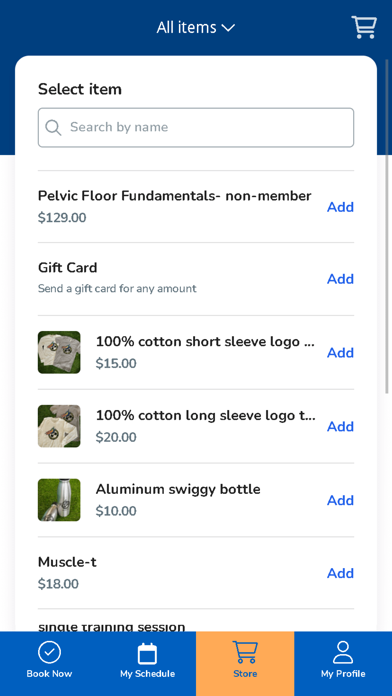Add the short sleeve logo tee
Image resolution: width=392 pixels, height=696 pixels.
click(341, 352)
